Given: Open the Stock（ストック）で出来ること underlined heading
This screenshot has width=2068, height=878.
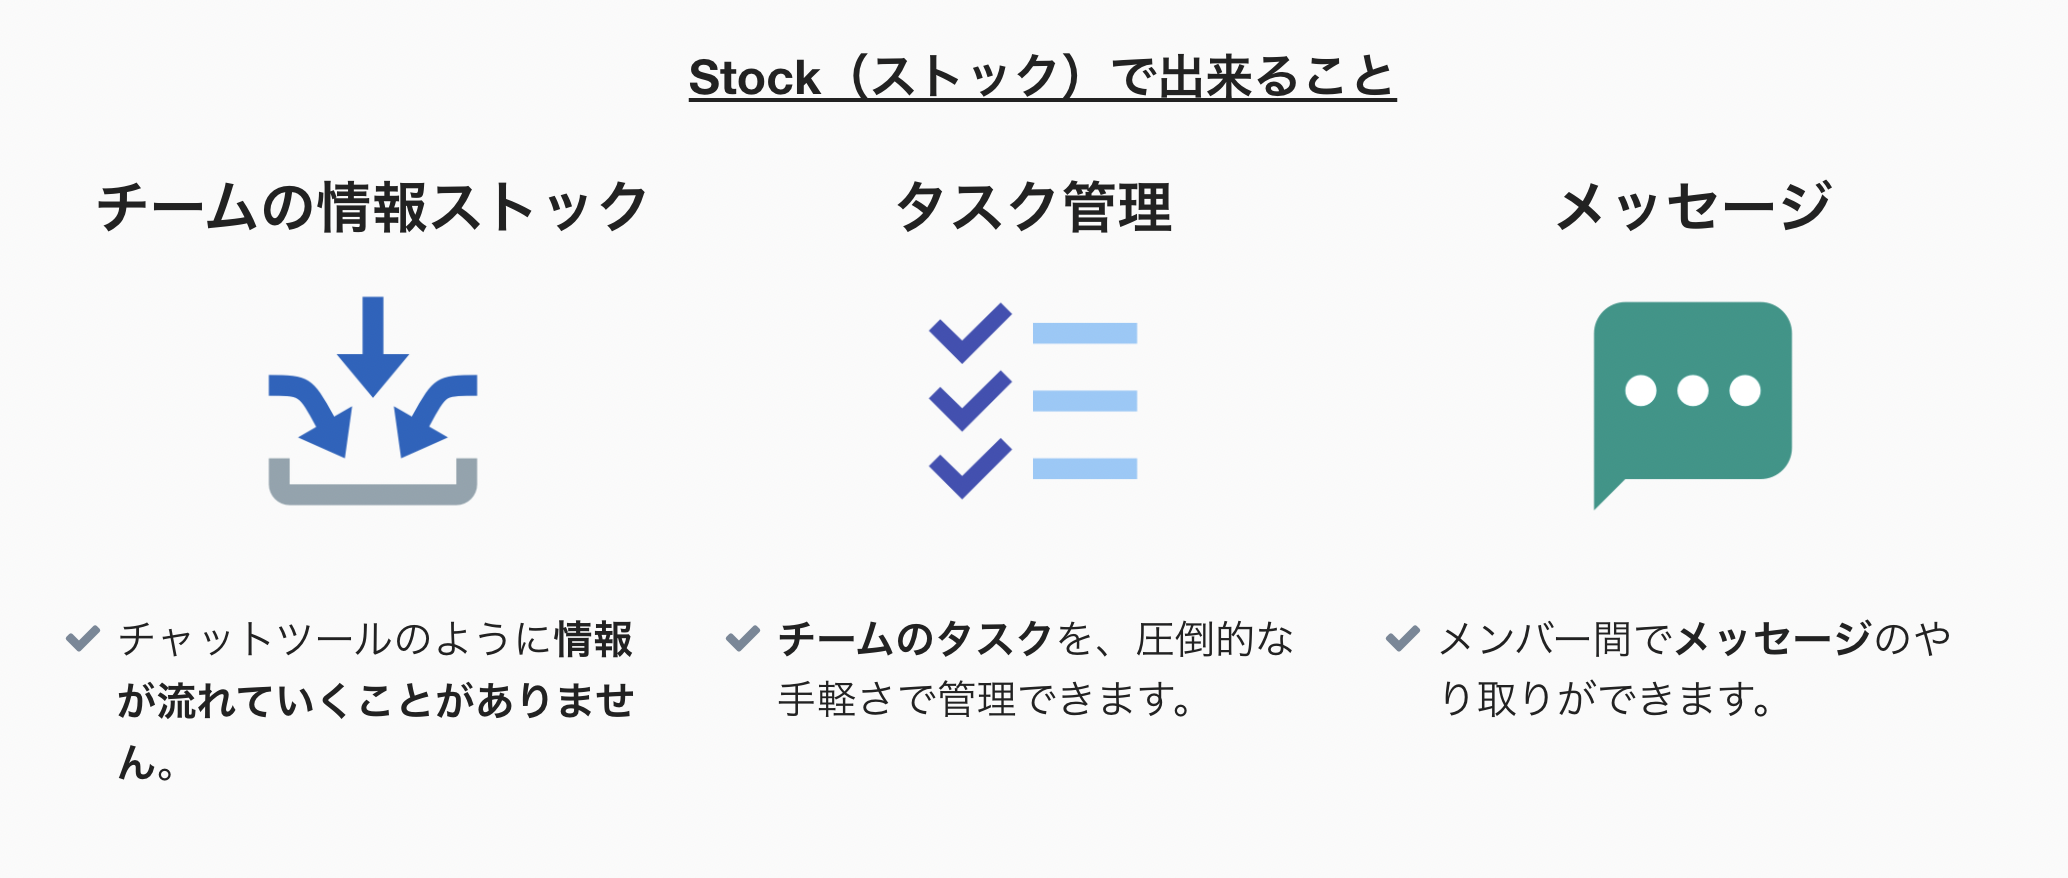Looking at the screenshot, I should click(1042, 77).
